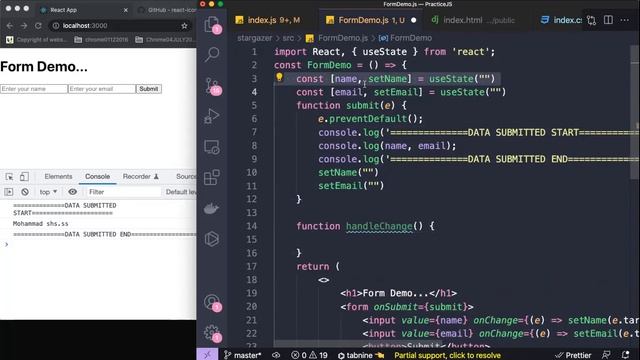Switch to the index.js editor tab

pos(268,20)
